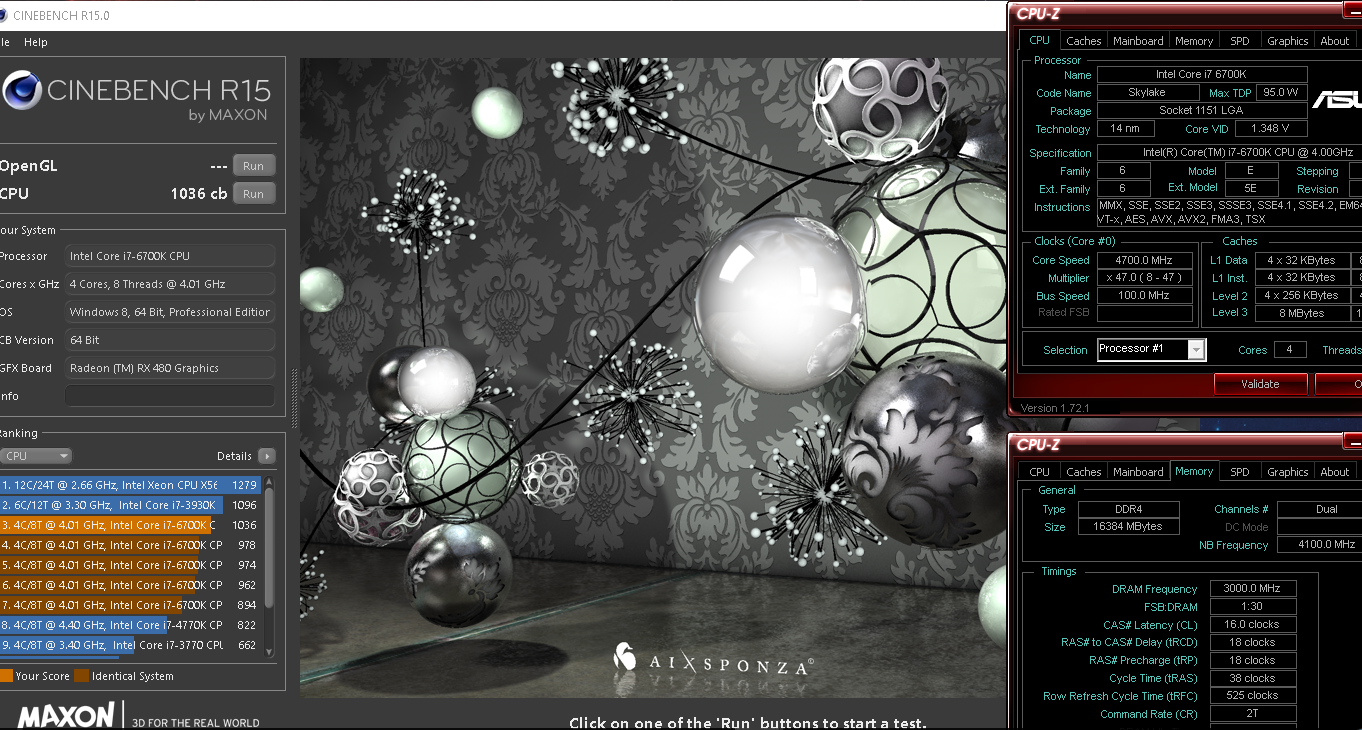Open the Help menu in Cinebench
Viewport: 1362px width, 730px height.
(36, 42)
